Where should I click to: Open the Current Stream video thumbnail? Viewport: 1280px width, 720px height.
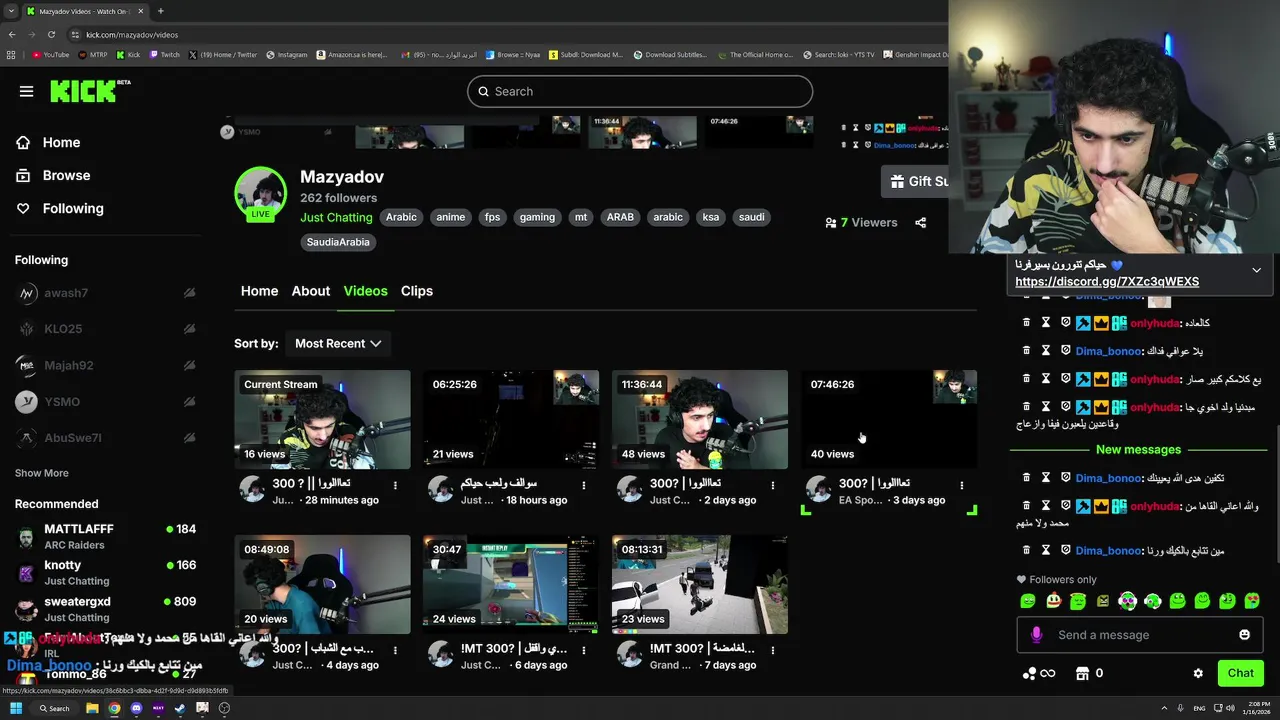click(322, 420)
